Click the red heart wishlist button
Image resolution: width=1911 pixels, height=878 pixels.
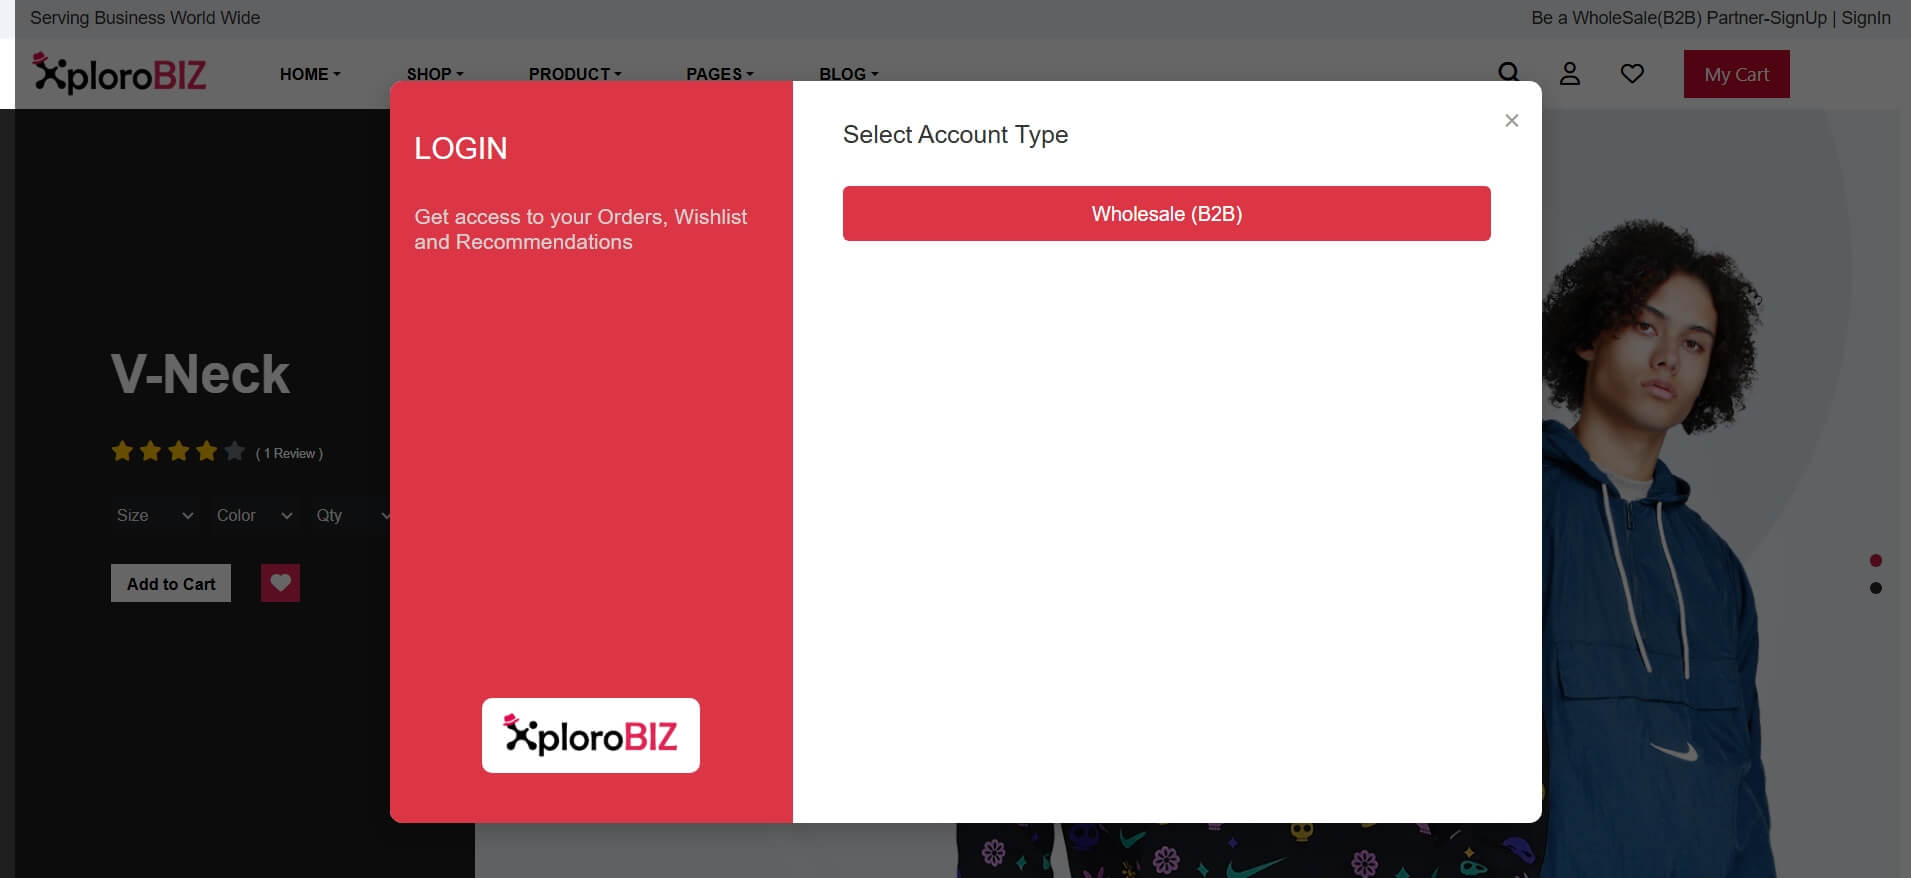coord(280,583)
